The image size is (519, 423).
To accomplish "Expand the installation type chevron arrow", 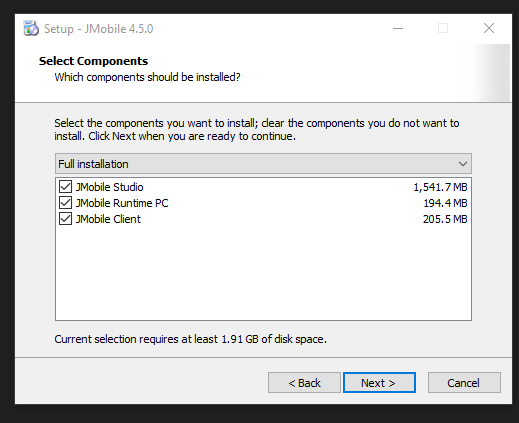I will tap(462, 164).
